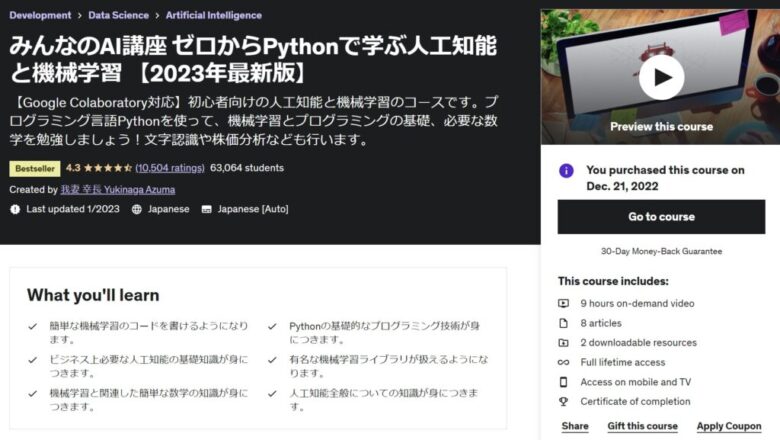
Task: Share this course
Action: (575, 426)
